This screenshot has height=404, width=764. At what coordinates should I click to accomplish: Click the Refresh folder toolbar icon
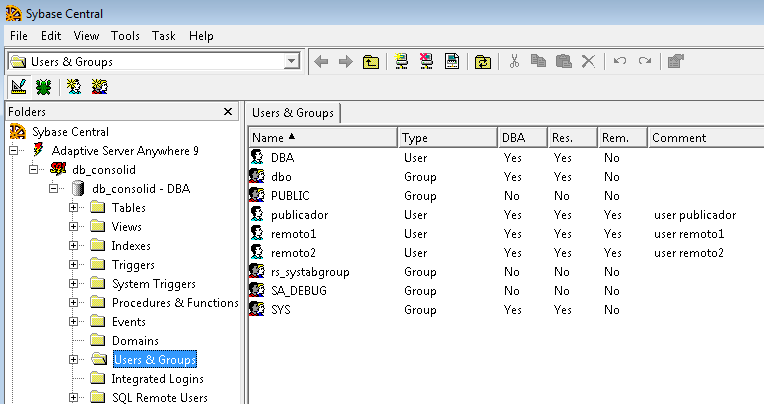(x=483, y=61)
